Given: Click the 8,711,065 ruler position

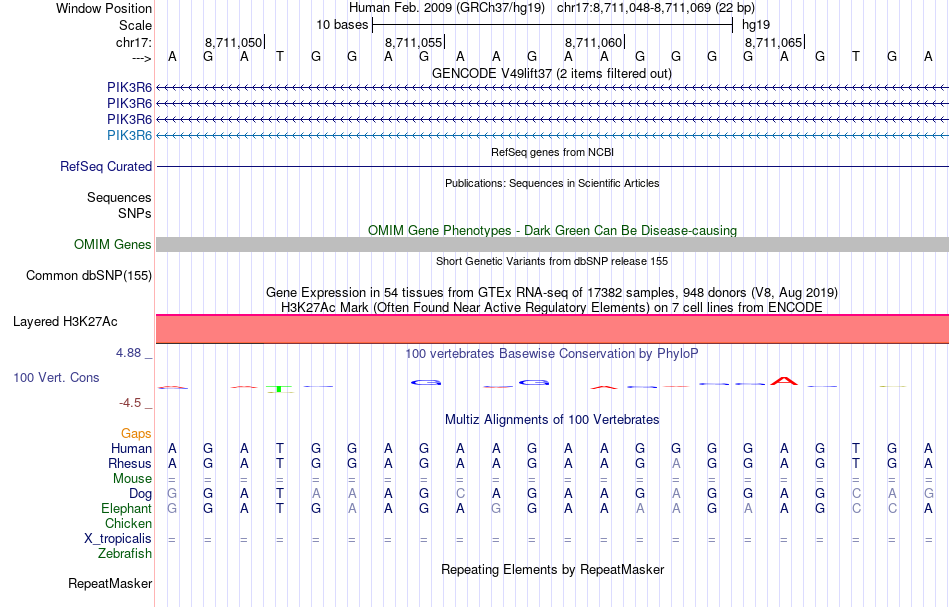Looking at the screenshot, I should click(774, 42).
